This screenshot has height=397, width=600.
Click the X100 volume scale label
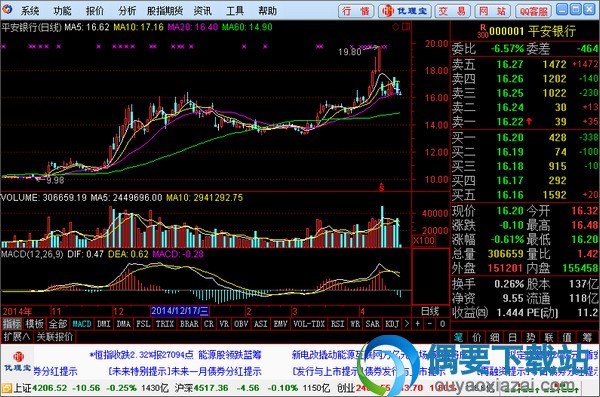(x=424, y=241)
